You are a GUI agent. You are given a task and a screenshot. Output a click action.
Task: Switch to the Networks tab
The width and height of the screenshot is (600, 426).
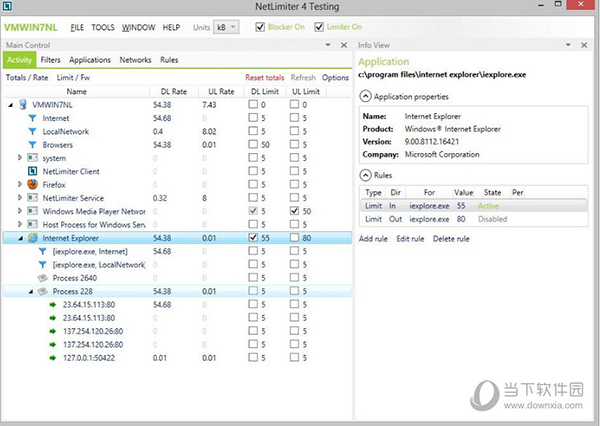(x=135, y=60)
